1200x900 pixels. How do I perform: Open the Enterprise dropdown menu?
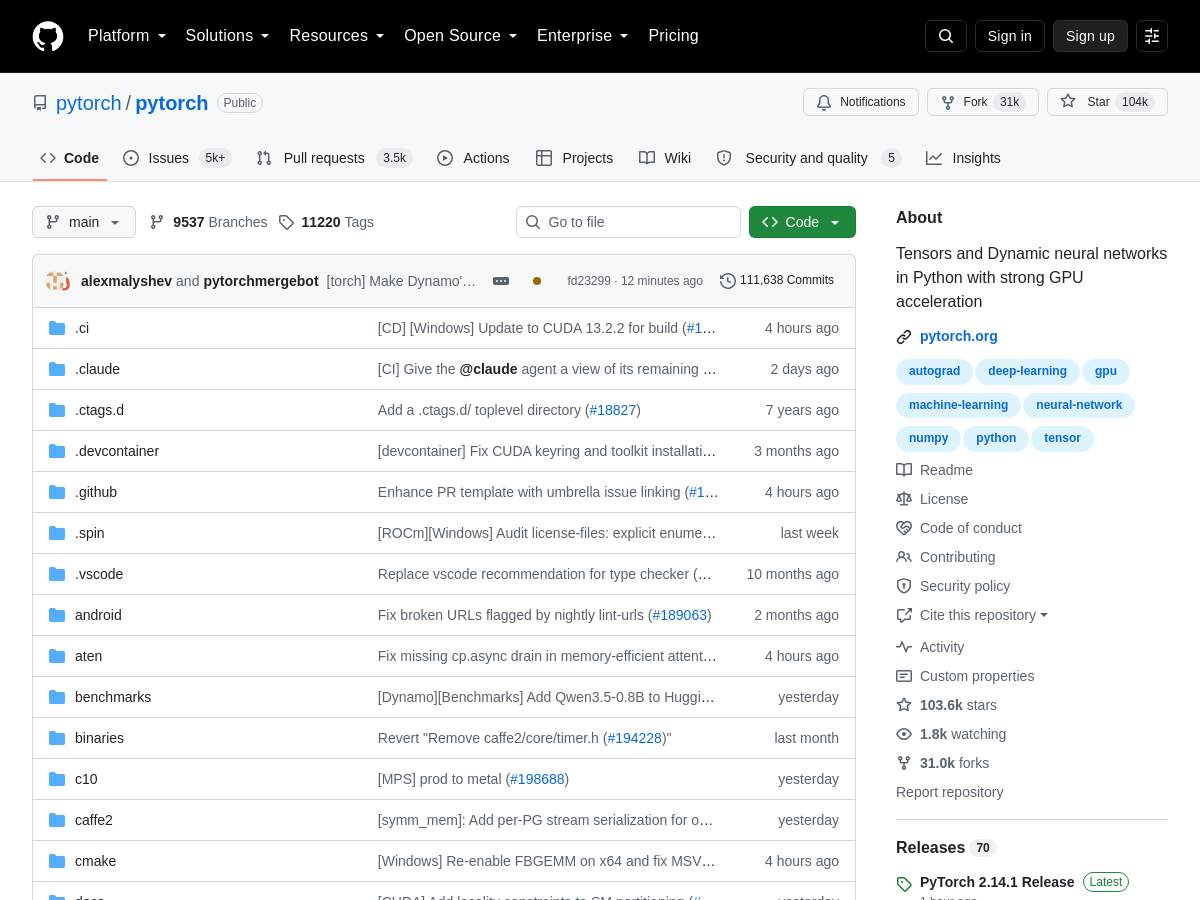click(583, 36)
